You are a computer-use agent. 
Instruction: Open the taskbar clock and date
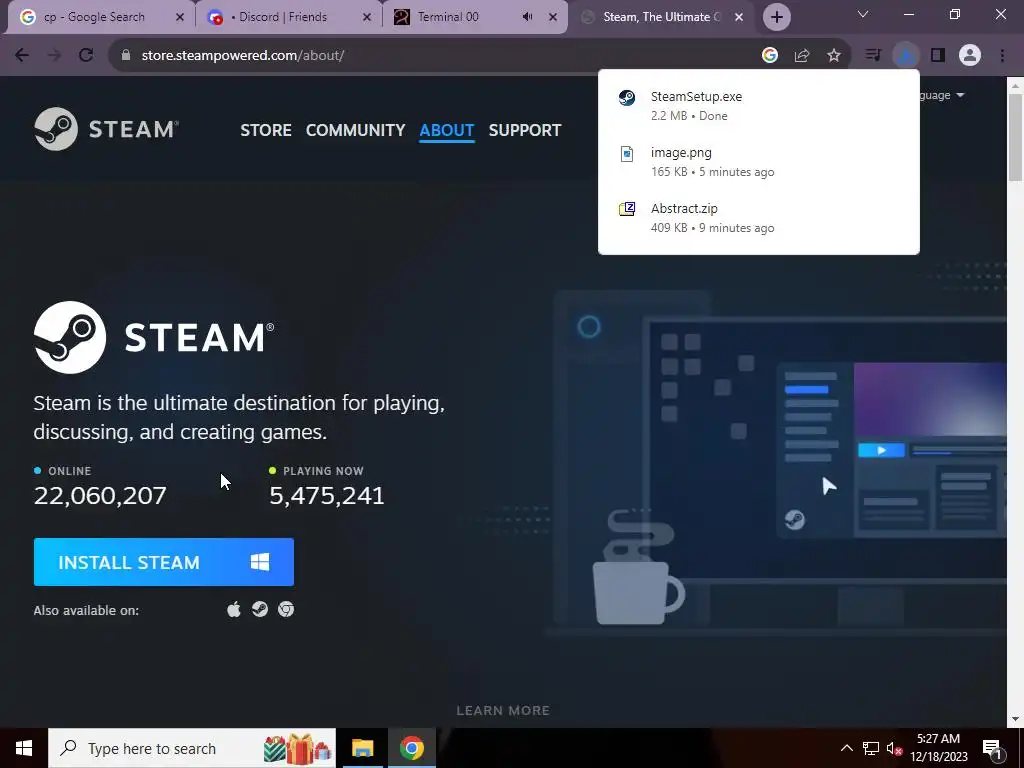pyautogui.click(x=938, y=748)
